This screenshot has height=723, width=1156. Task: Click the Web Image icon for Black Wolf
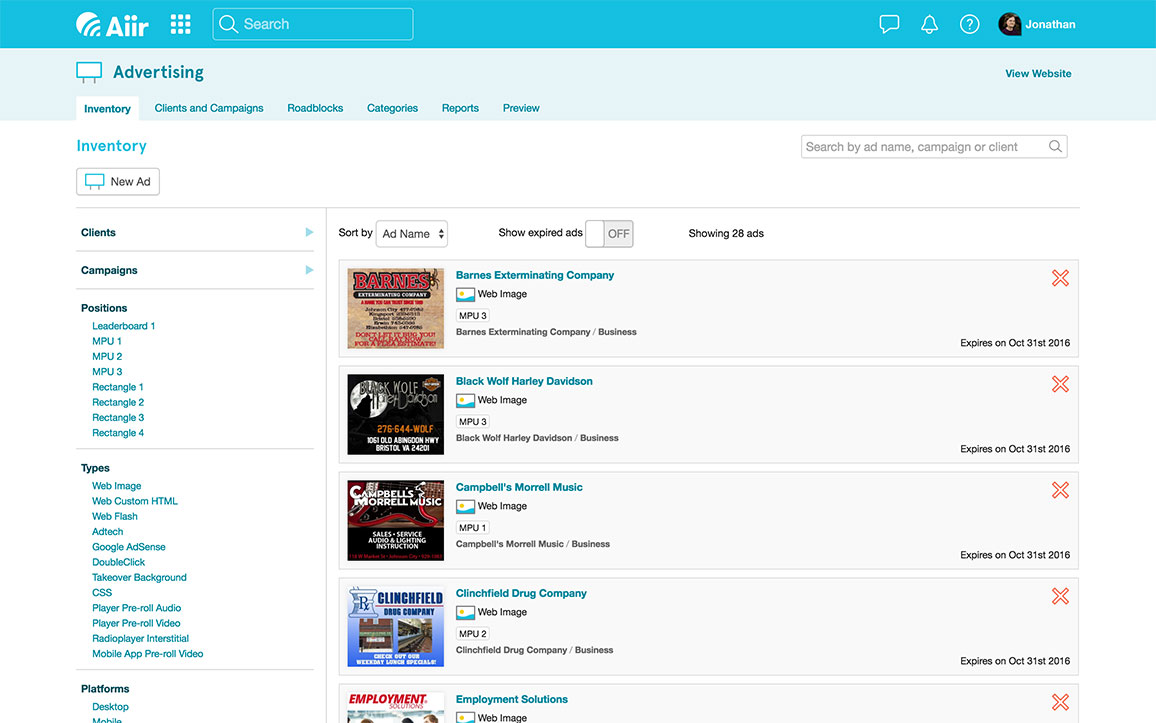[465, 401]
